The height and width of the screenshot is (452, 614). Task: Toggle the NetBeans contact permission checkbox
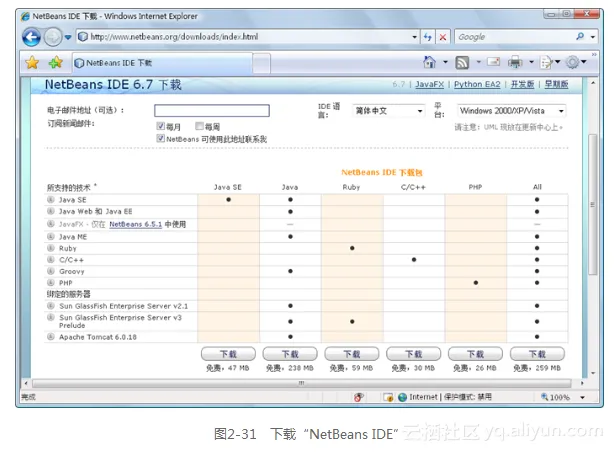161,139
